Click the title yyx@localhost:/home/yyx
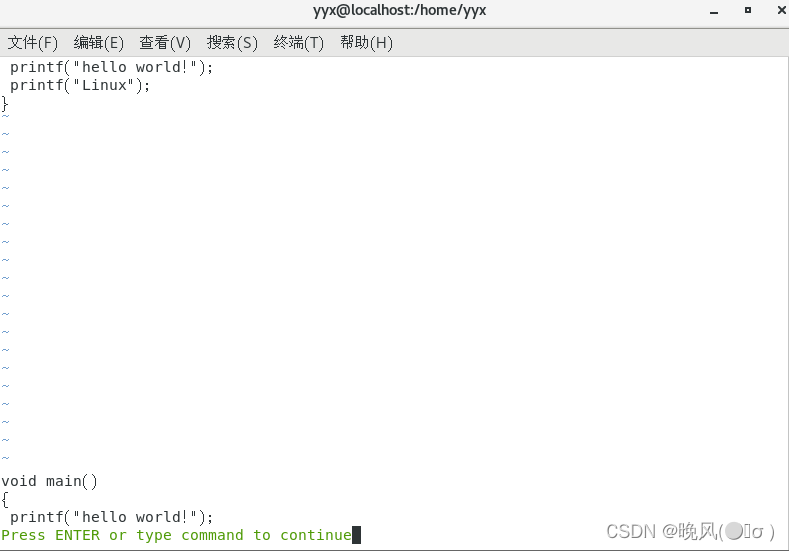This screenshot has width=789, height=551. (400, 11)
